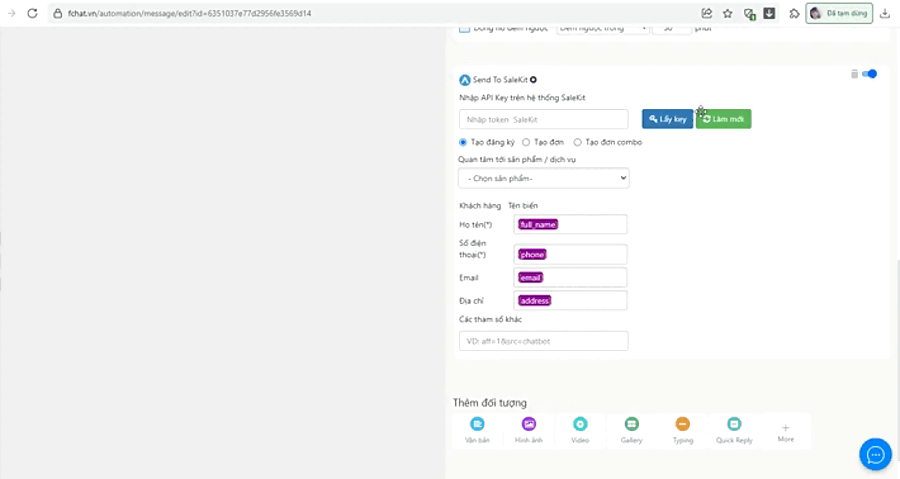Click the Các tham số khác field
The image size is (900, 479).
tap(544, 341)
